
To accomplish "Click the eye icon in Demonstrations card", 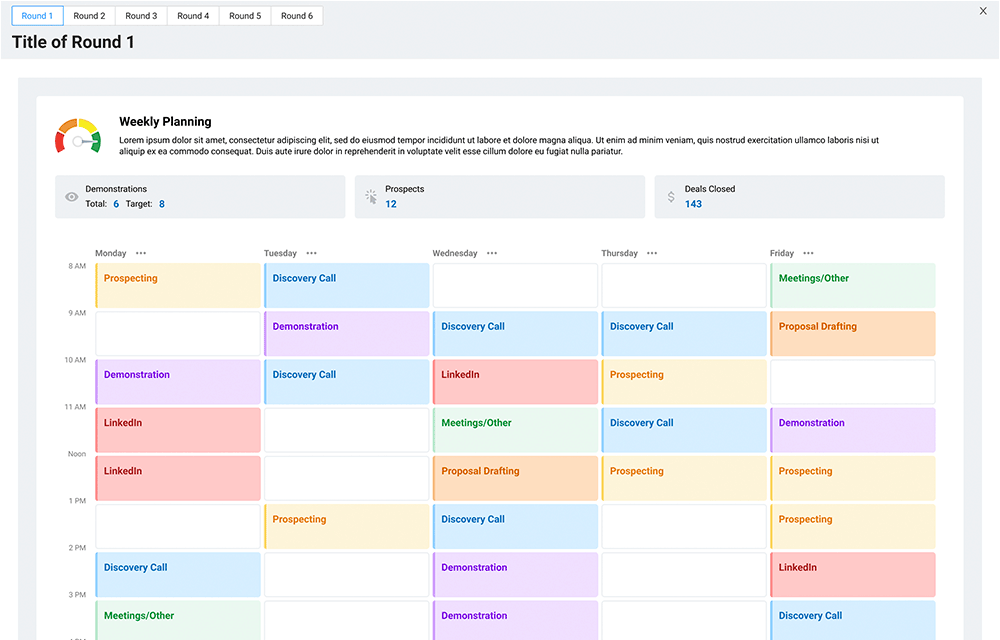I will 71,197.
